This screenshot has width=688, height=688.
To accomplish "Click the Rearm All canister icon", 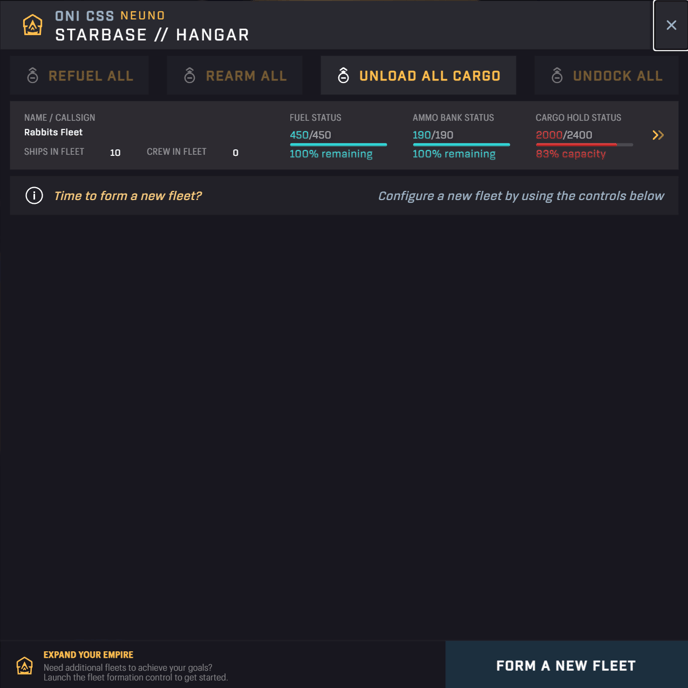I will tap(190, 75).
